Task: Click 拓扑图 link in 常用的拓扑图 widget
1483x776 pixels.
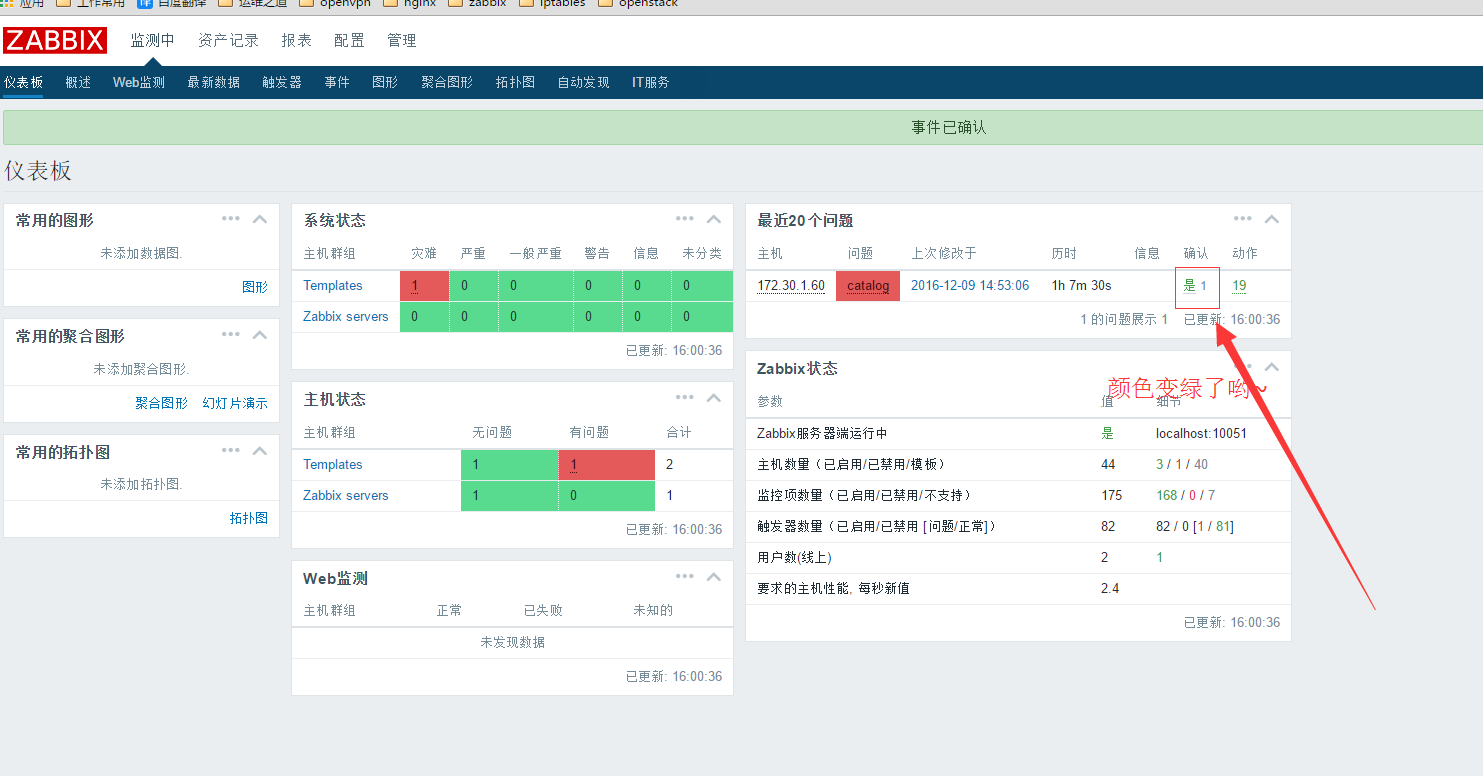Action: point(249,518)
